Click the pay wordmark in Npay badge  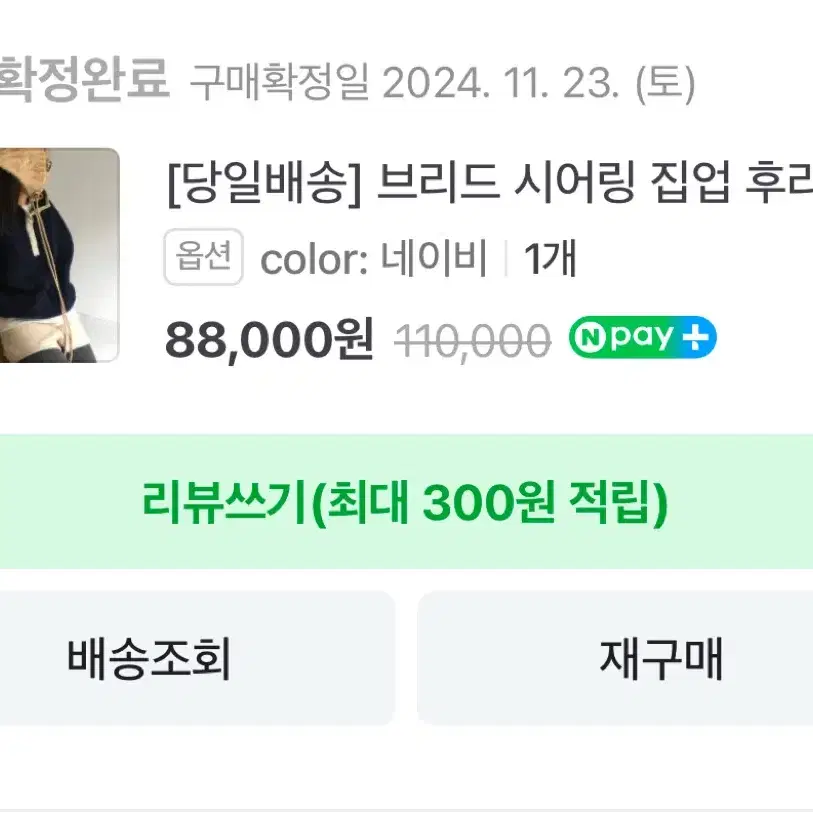(641, 338)
